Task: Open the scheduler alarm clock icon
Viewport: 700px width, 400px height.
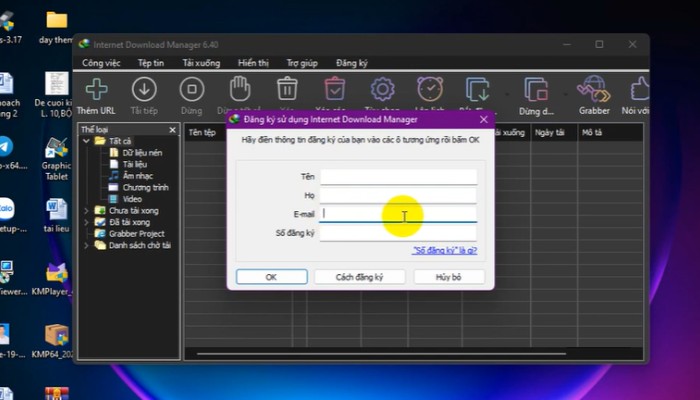Action: [430, 88]
